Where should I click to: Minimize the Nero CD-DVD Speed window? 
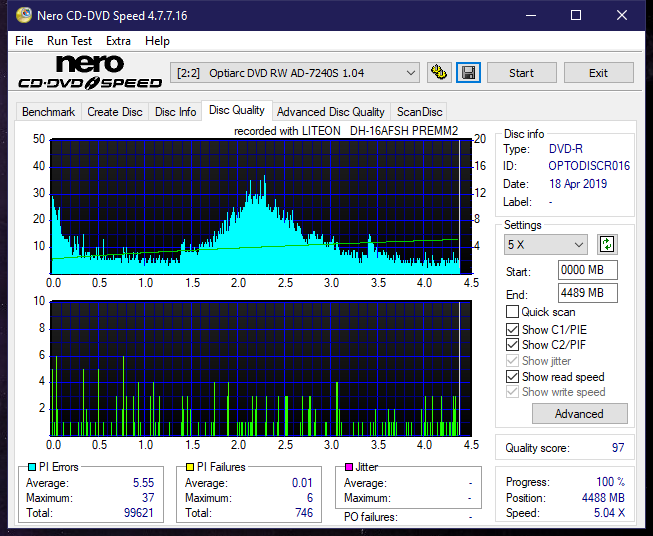(x=531, y=15)
